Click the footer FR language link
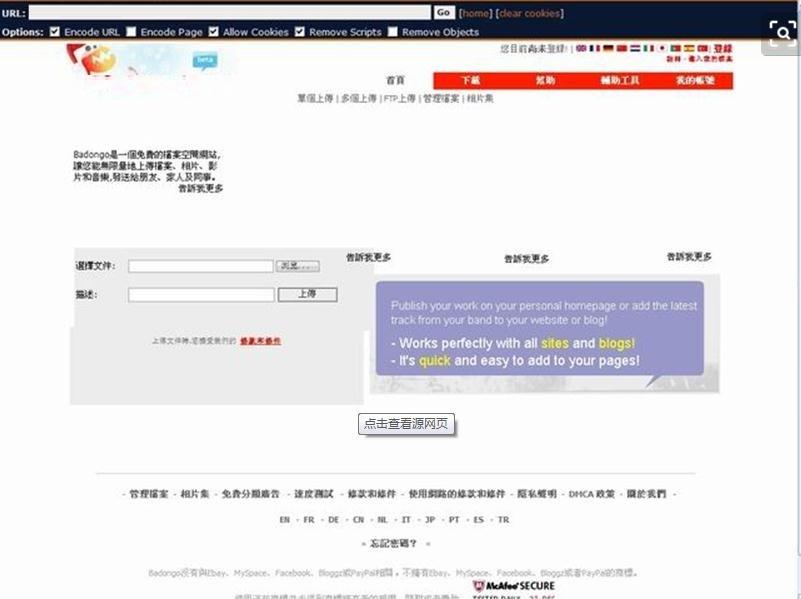This screenshot has width=801, height=599. point(309,519)
